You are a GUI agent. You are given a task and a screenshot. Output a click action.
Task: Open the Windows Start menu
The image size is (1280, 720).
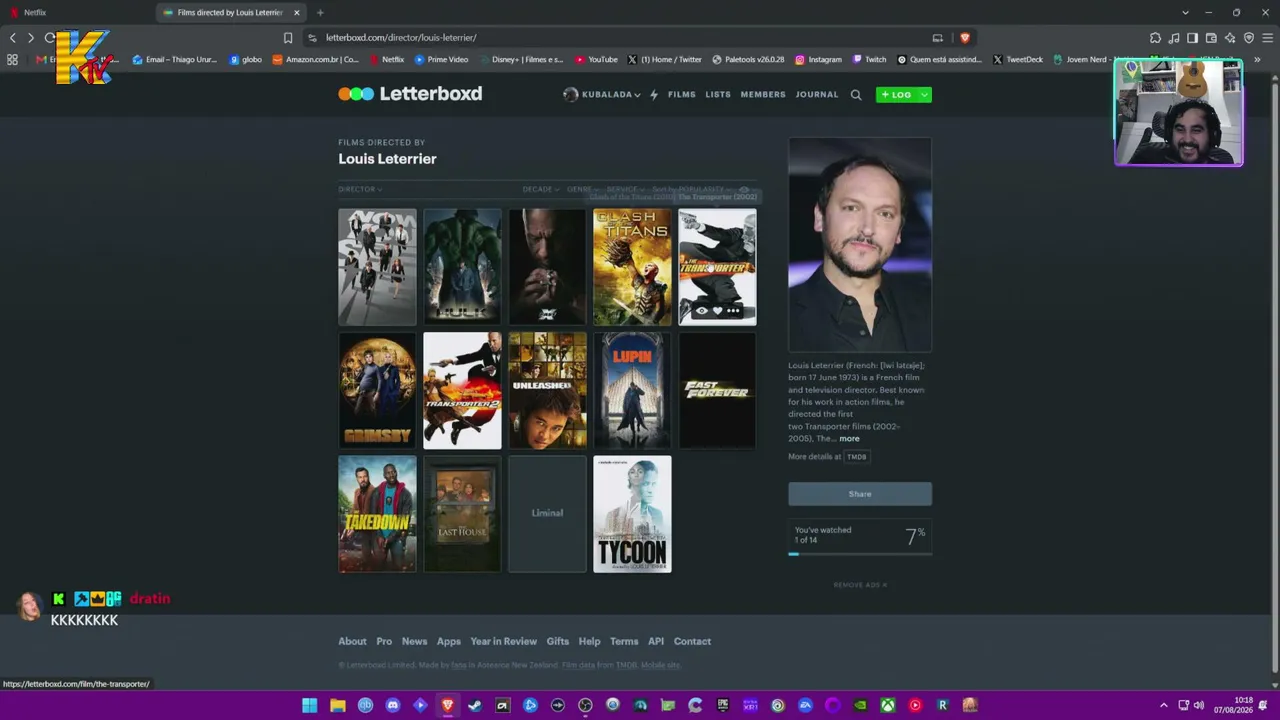tap(310, 706)
